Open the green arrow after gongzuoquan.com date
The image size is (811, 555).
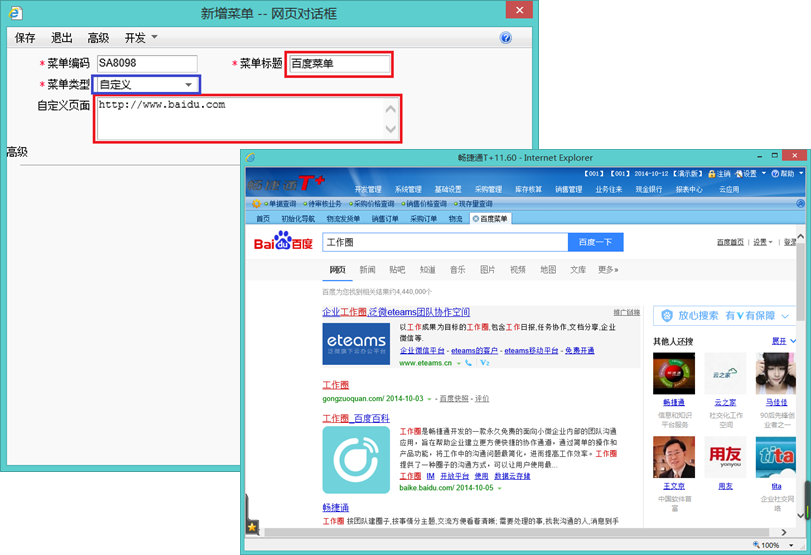[429, 399]
